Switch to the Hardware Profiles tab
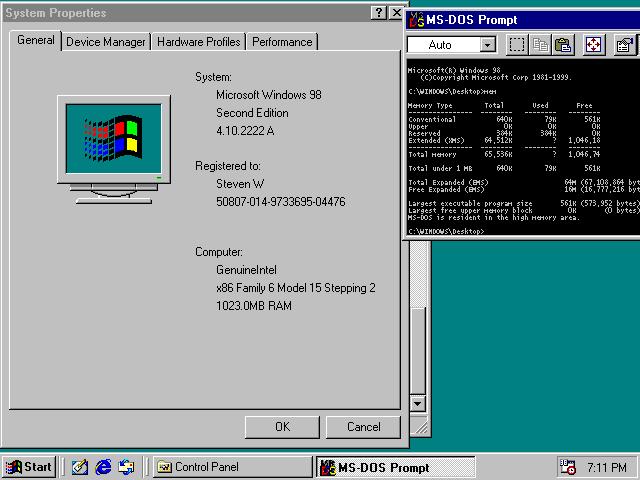This screenshot has height=480, width=640. click(x=198, y=42)
